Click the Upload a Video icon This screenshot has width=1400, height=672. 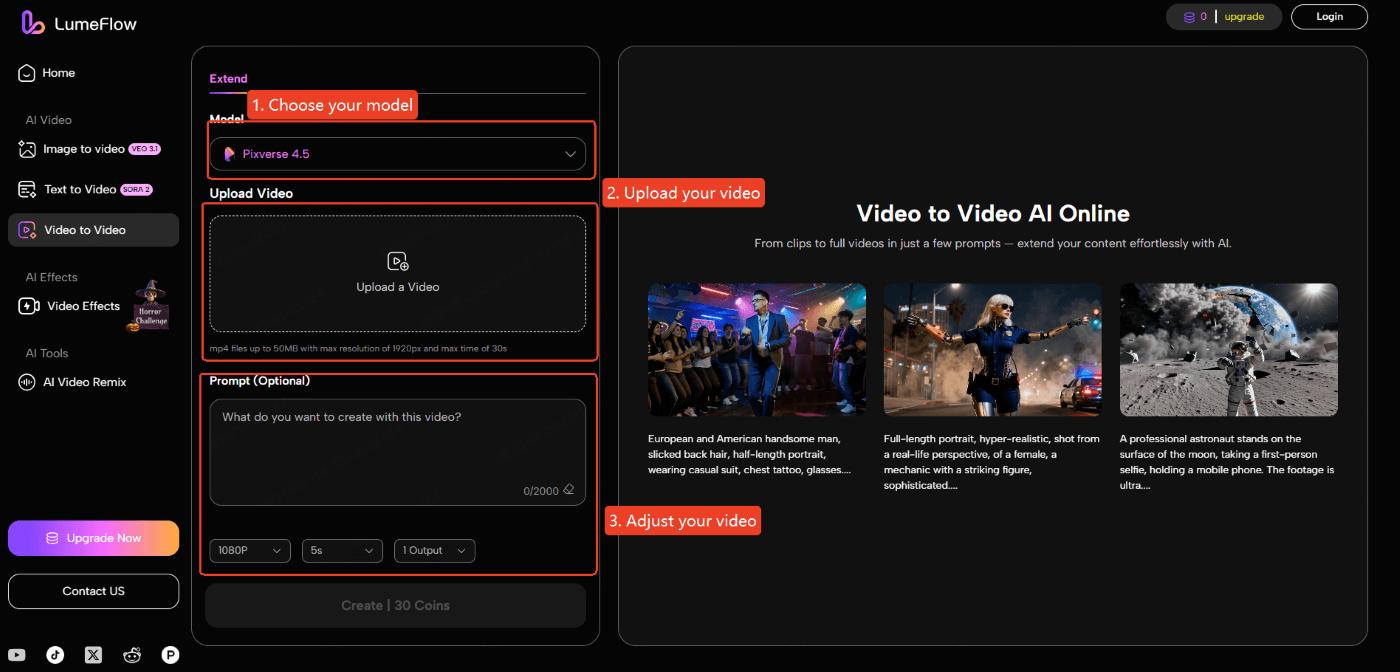click(x=398, y=261)
